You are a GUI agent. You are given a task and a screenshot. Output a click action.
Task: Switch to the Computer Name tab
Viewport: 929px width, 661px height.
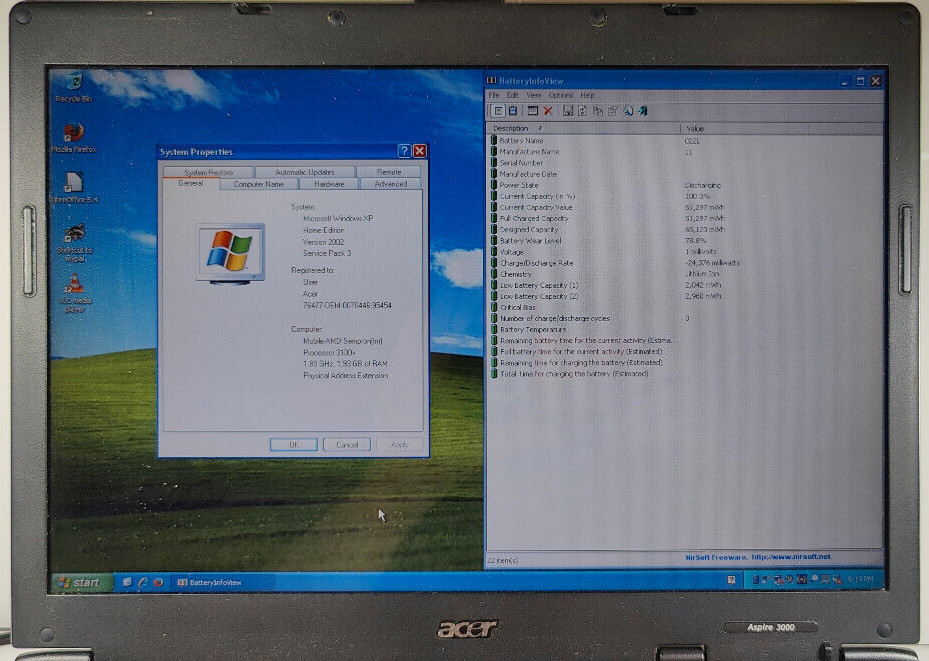point(258,184)
